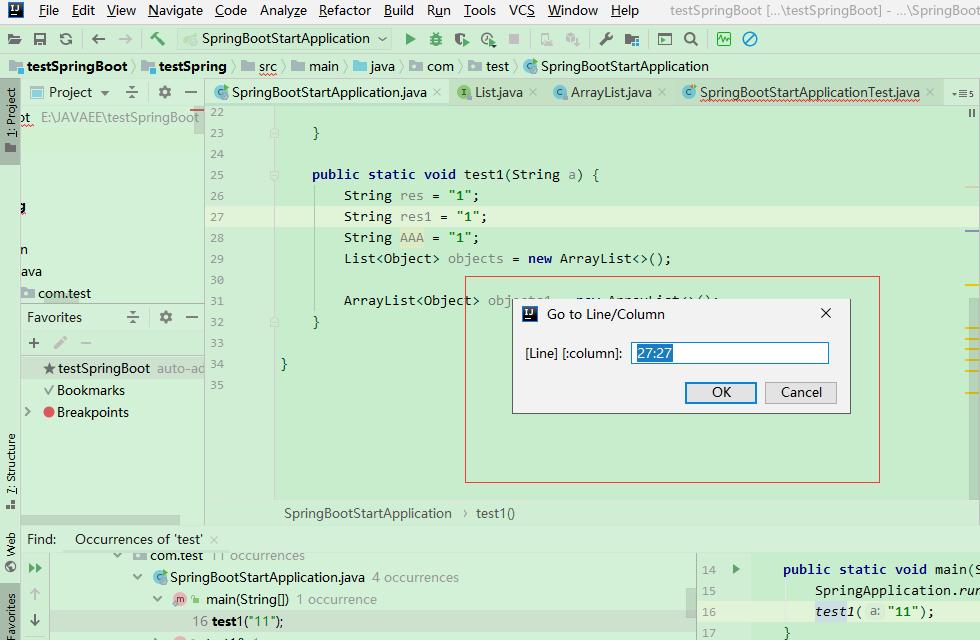The width and height of the screenshot is (980, 640).
Task: Close the SpringBootStartApplication.java tab
Action: click(x=437, y=92)
